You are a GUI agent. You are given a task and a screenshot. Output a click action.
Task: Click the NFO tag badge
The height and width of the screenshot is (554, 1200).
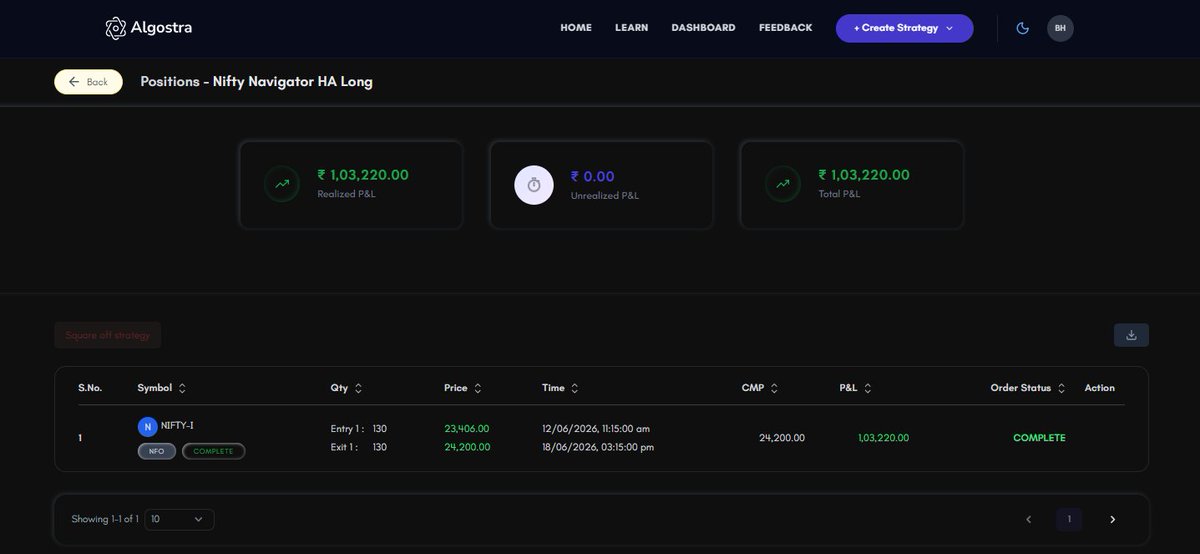click(157, 451)
